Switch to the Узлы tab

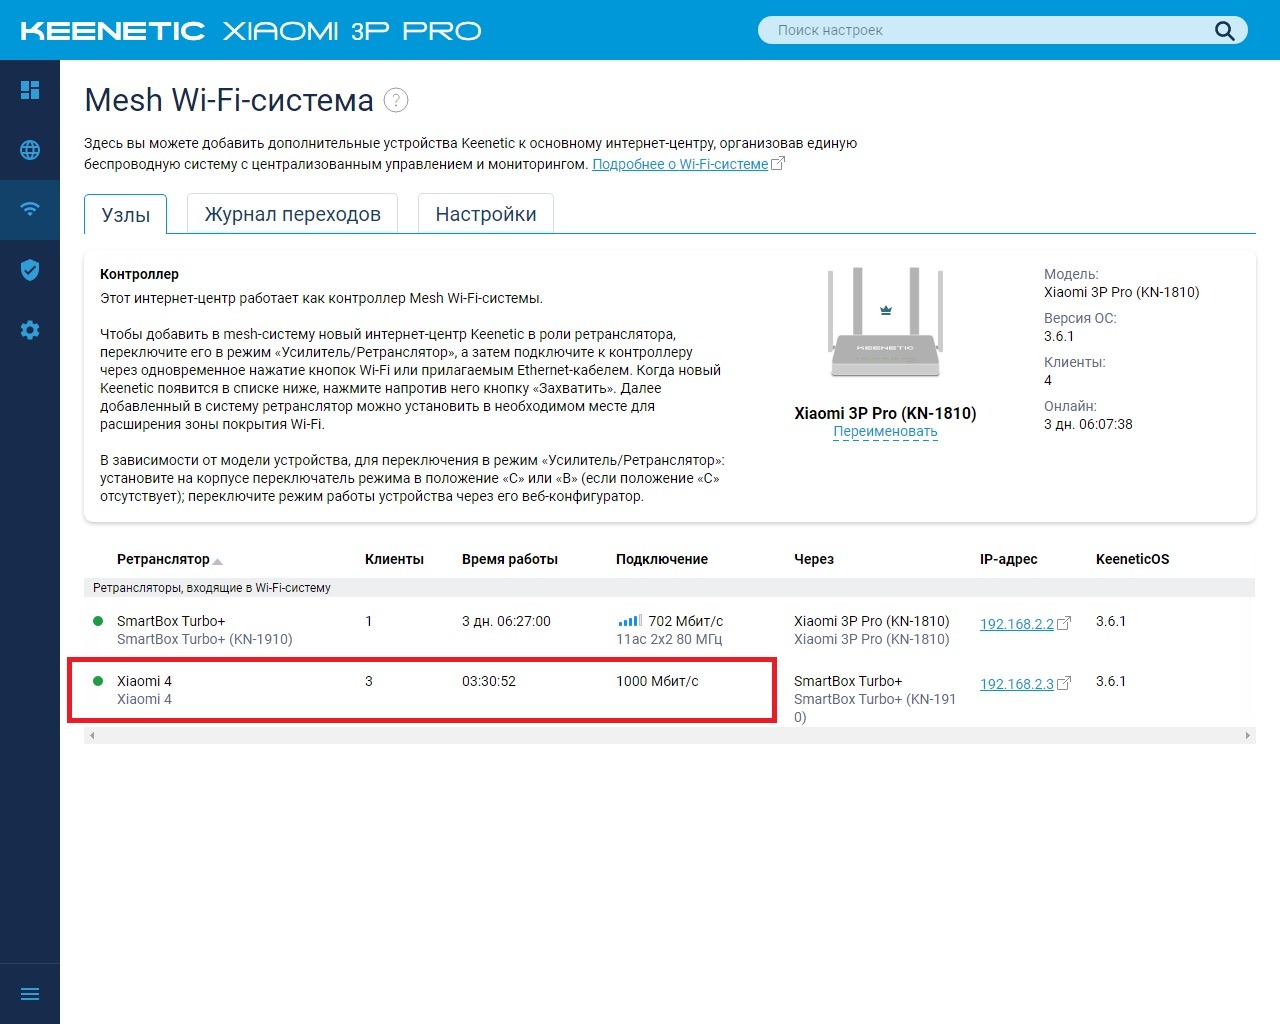point(126,215)
